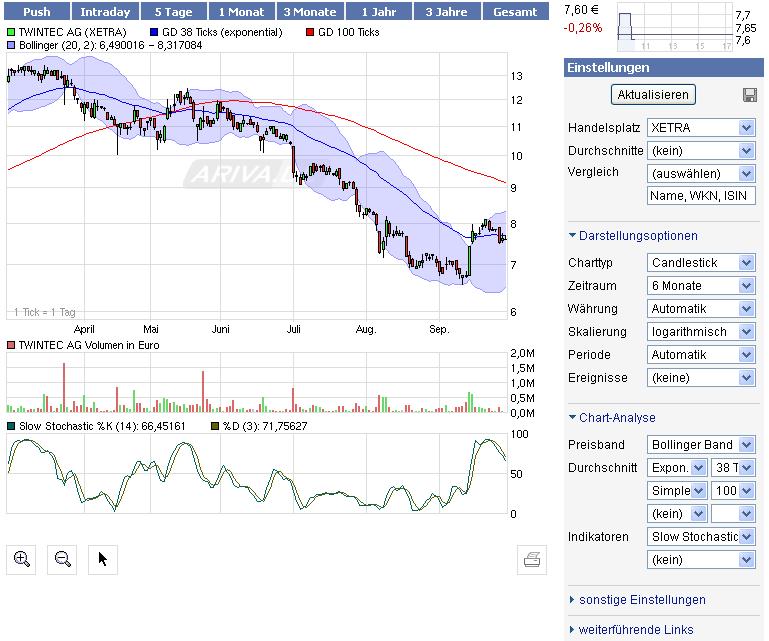
Task: Open the Skalierung logarithmisch dropdown
Action: point(700,331)
